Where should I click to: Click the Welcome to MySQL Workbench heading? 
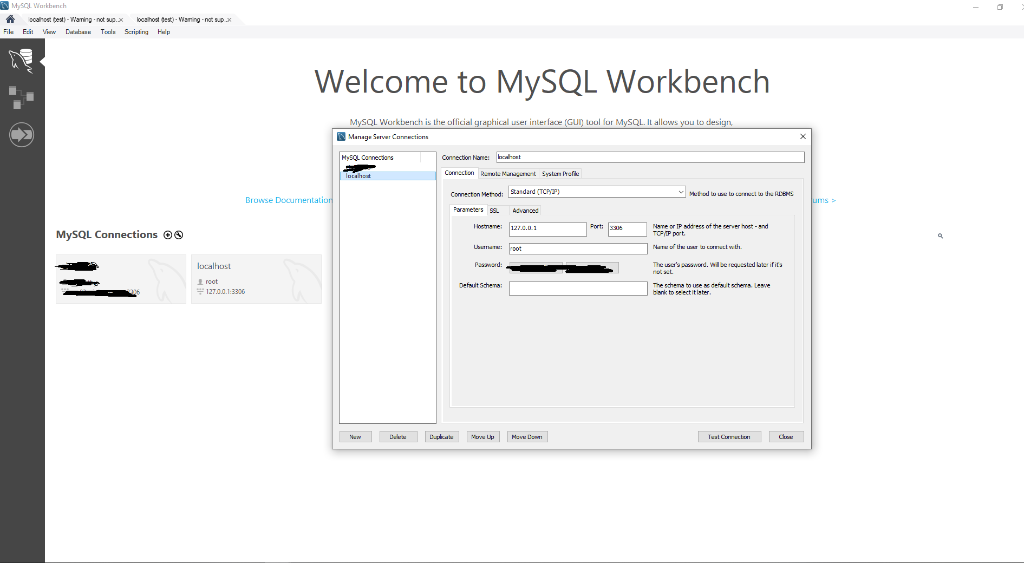coord(542,82)
